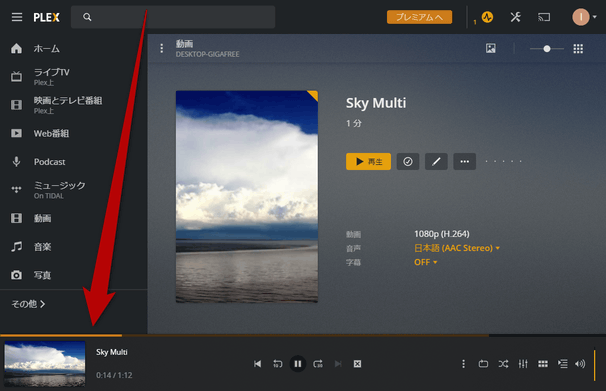Click the edit pencil button for Sky Multi
Viewport: 606px width, 391px height.
436,162
